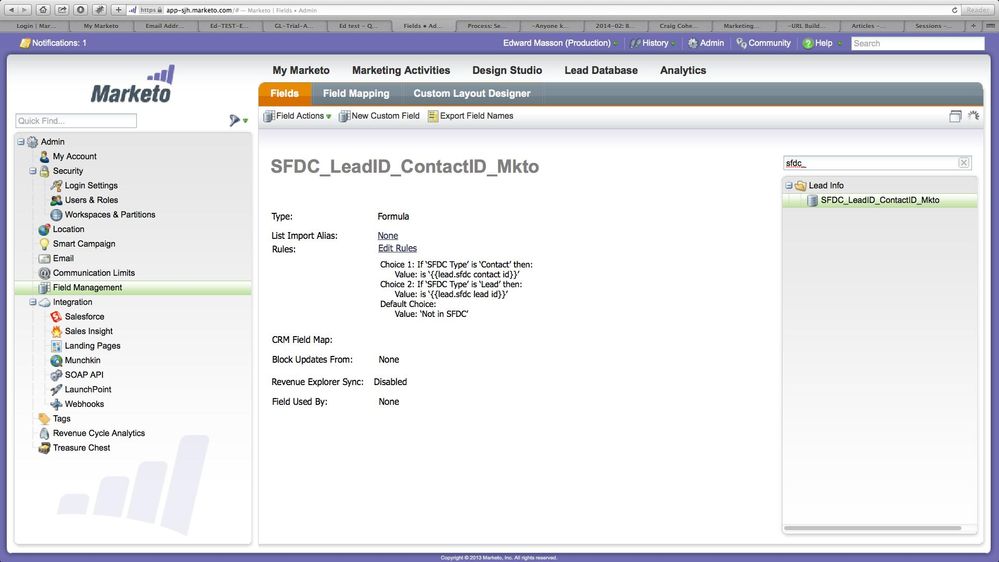Open Edward Masson (Production) user dropdown
This screenshot has height=562, width=999.
[561, 43]
